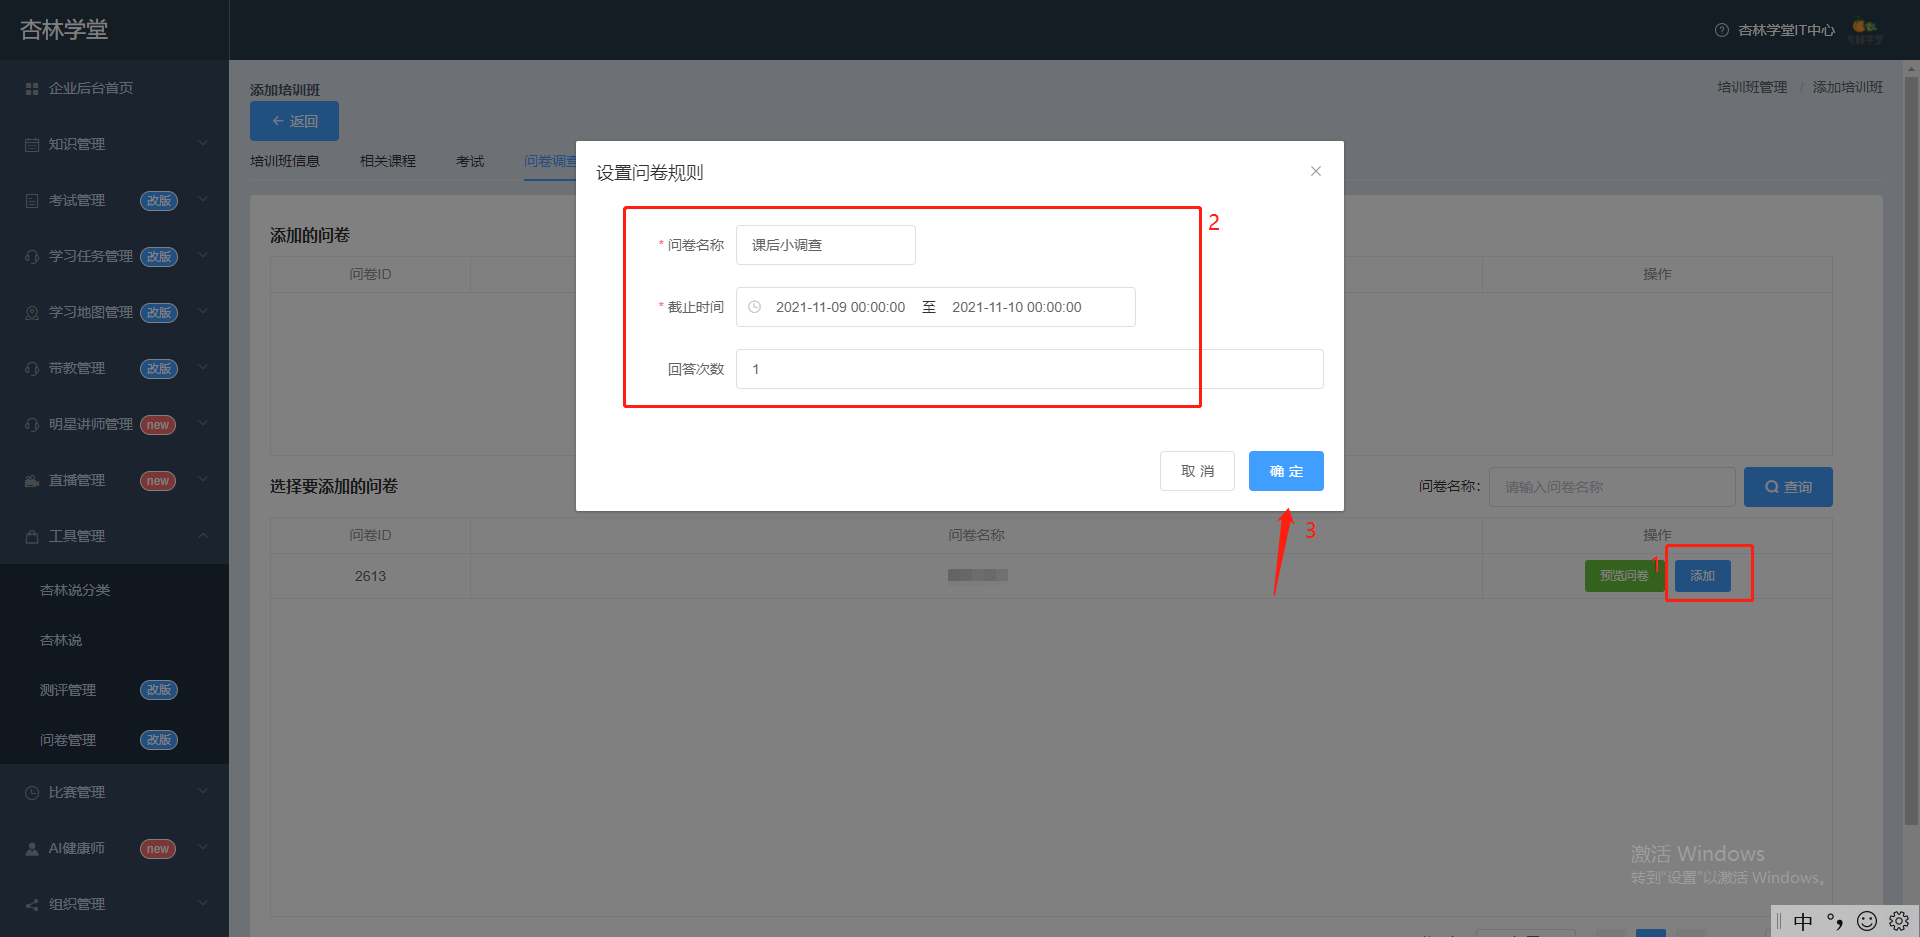Switch to the 相关课程 tab
The width and height of the screenshot is (1920, 937).
click(388, 161)
